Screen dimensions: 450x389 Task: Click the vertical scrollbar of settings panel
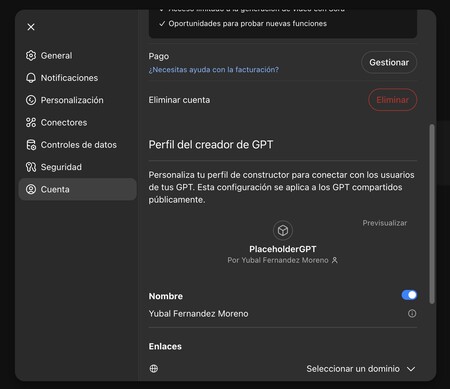(432, 214)
